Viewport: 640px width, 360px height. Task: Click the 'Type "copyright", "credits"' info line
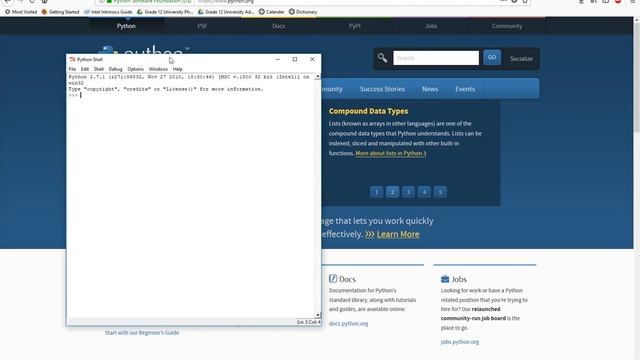pyautogui.click(x=166, y=89)
